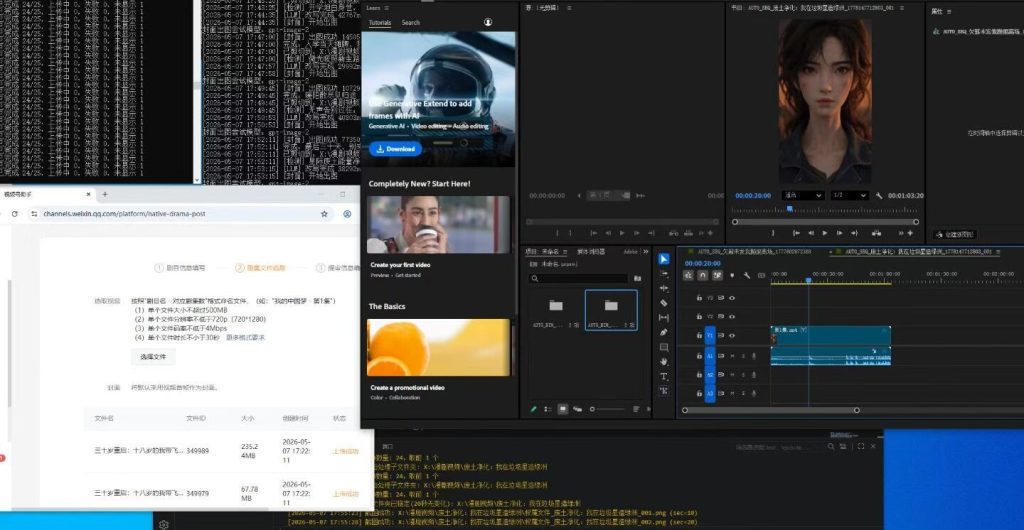Bookmark page with star in browser address bar

pos(325,213)
